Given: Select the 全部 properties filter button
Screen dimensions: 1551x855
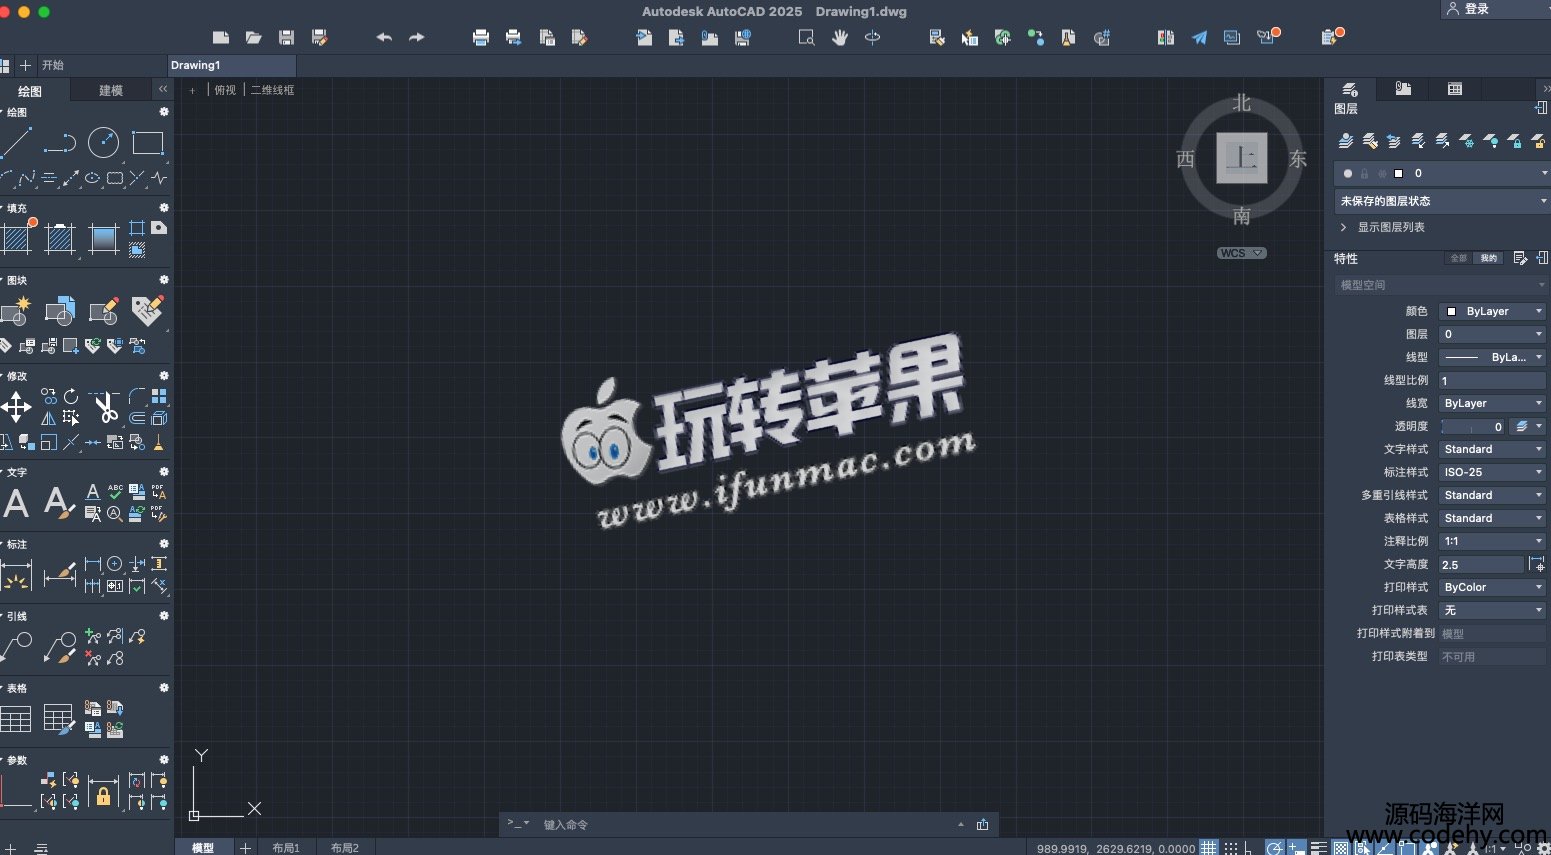Looking at the screenshot, I should (1459, 258).
